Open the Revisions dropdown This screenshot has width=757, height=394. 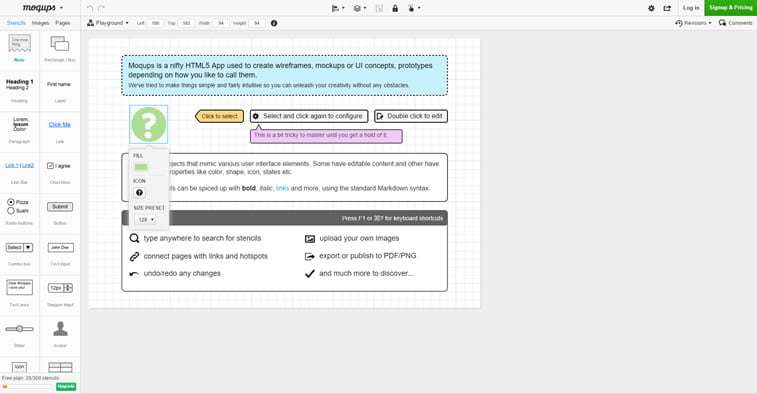pos(693,23)
